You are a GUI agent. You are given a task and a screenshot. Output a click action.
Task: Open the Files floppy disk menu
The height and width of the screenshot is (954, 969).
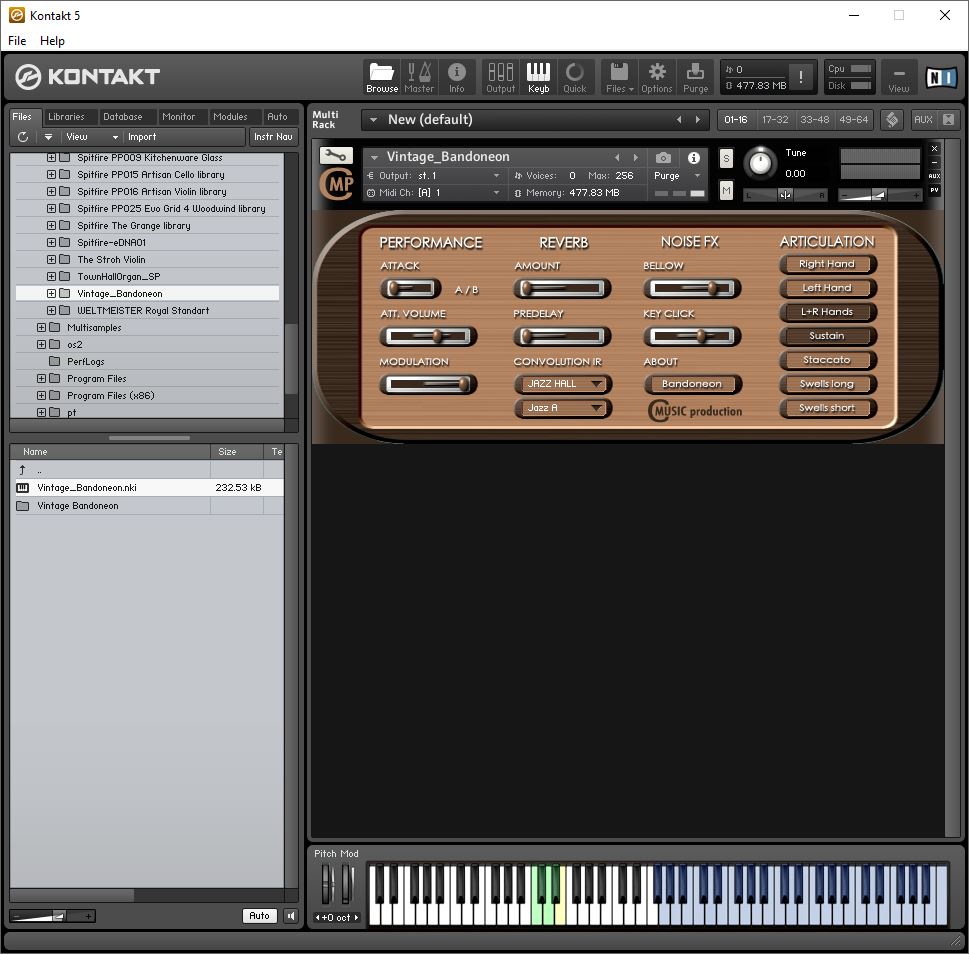(x=619, y=77)
